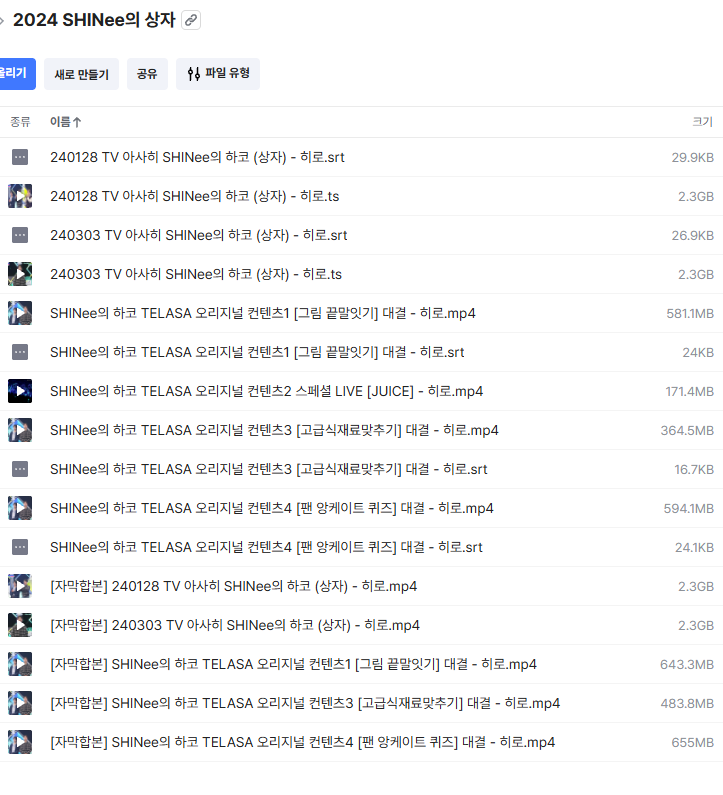Click folder title 2024 SHINee의 상자
This screenshot has height=795, width=723.
94,20
